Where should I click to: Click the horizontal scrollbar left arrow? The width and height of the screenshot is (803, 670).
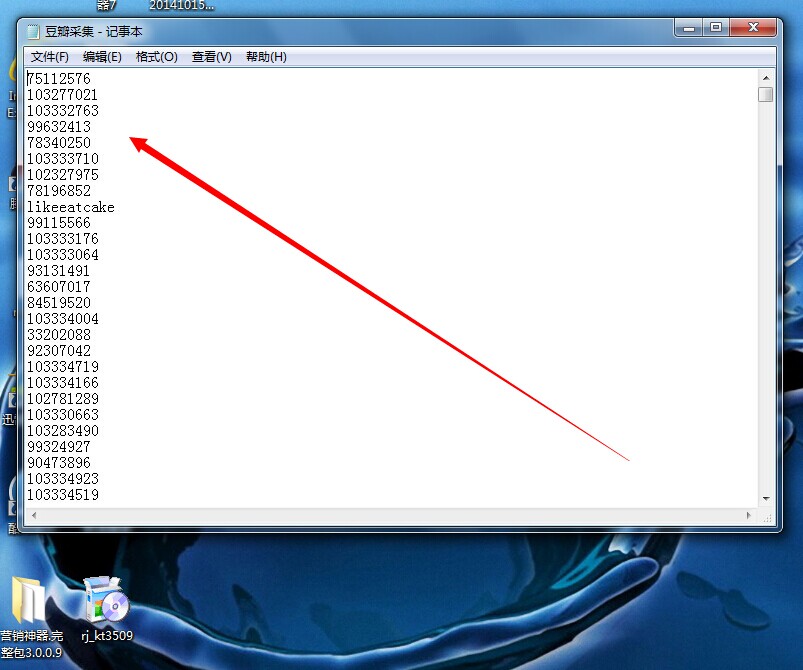[x=33, y=515]
